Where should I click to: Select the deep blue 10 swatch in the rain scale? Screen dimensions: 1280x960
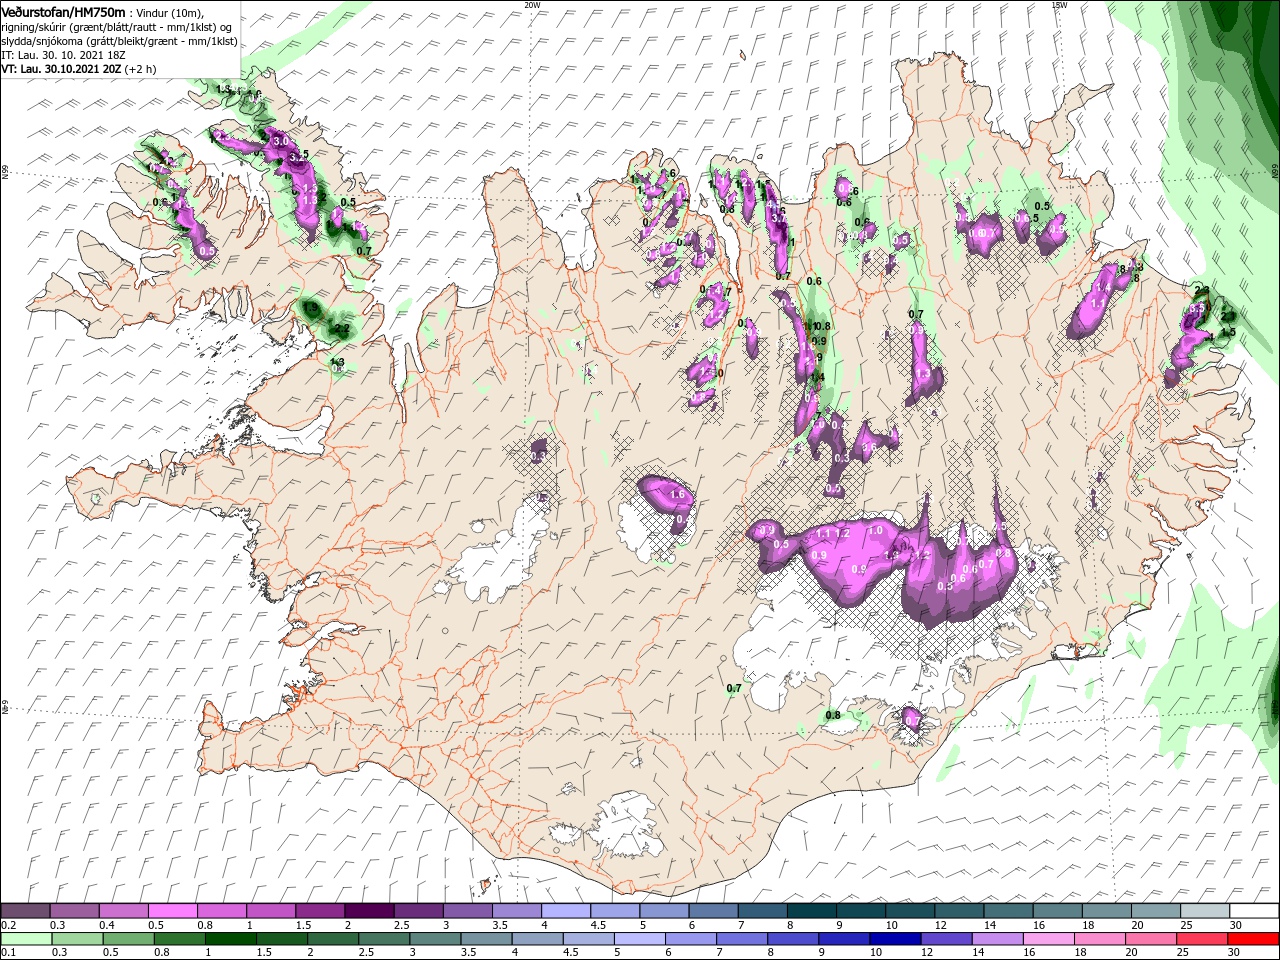(895, 940)
